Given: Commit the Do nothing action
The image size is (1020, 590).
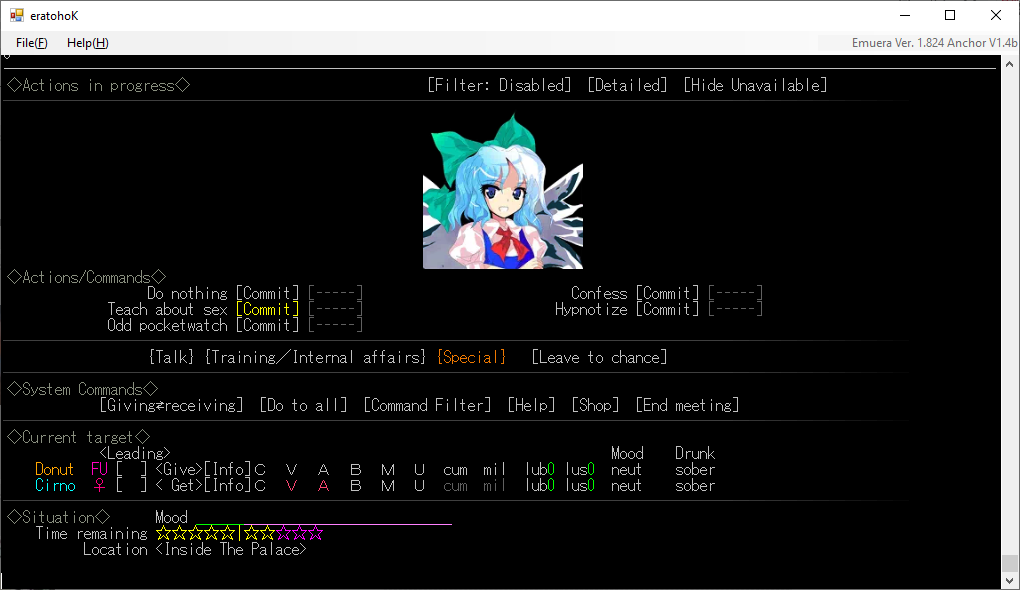Looking at the screenshot, I should point(267,293).
